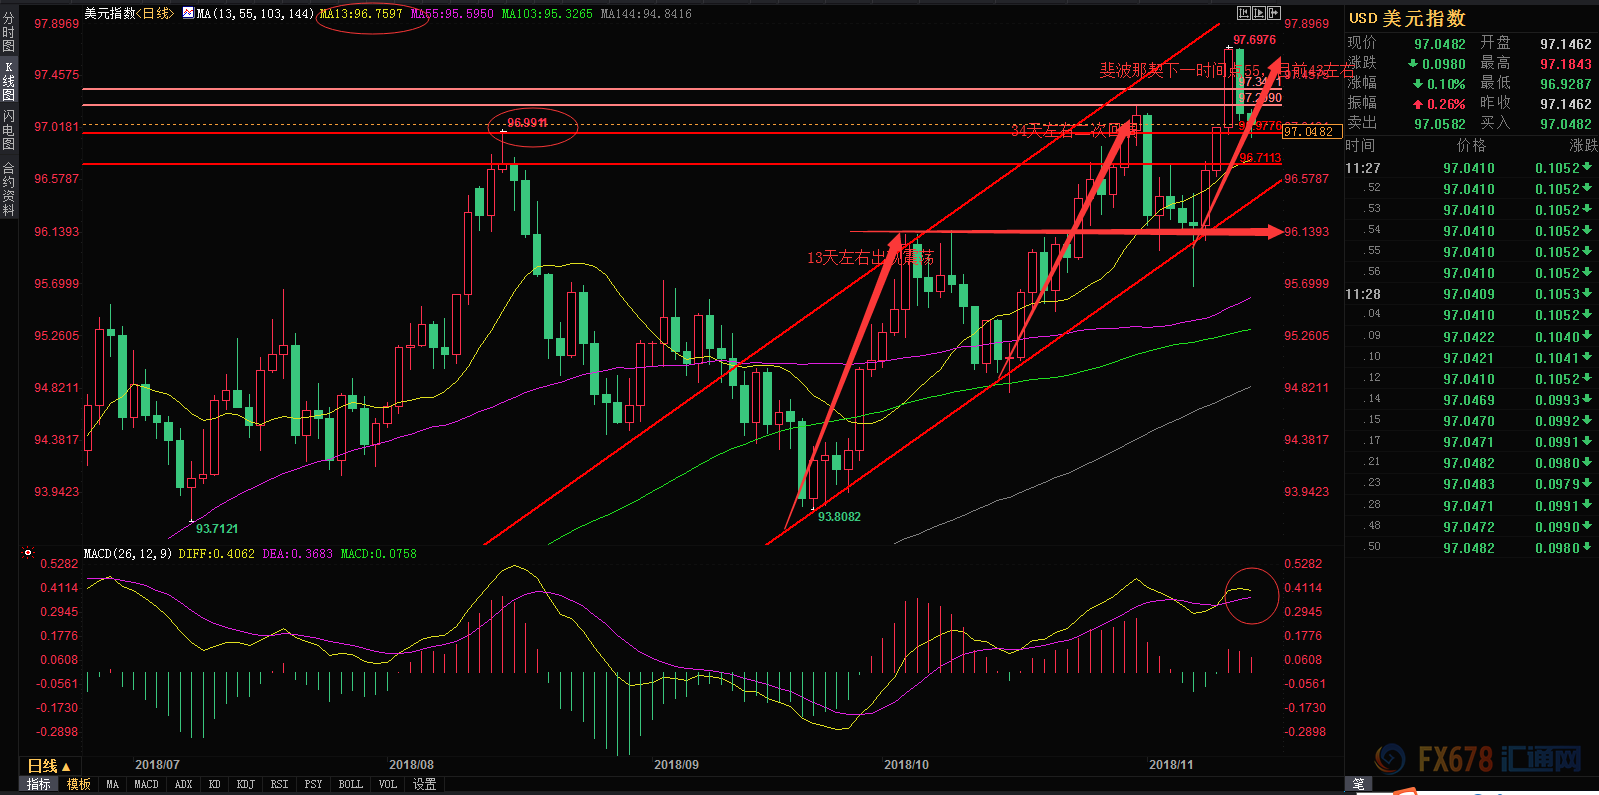Apply the BOLL indicator
Viewport: 1599px width, 795px height.
pos(350,785)
